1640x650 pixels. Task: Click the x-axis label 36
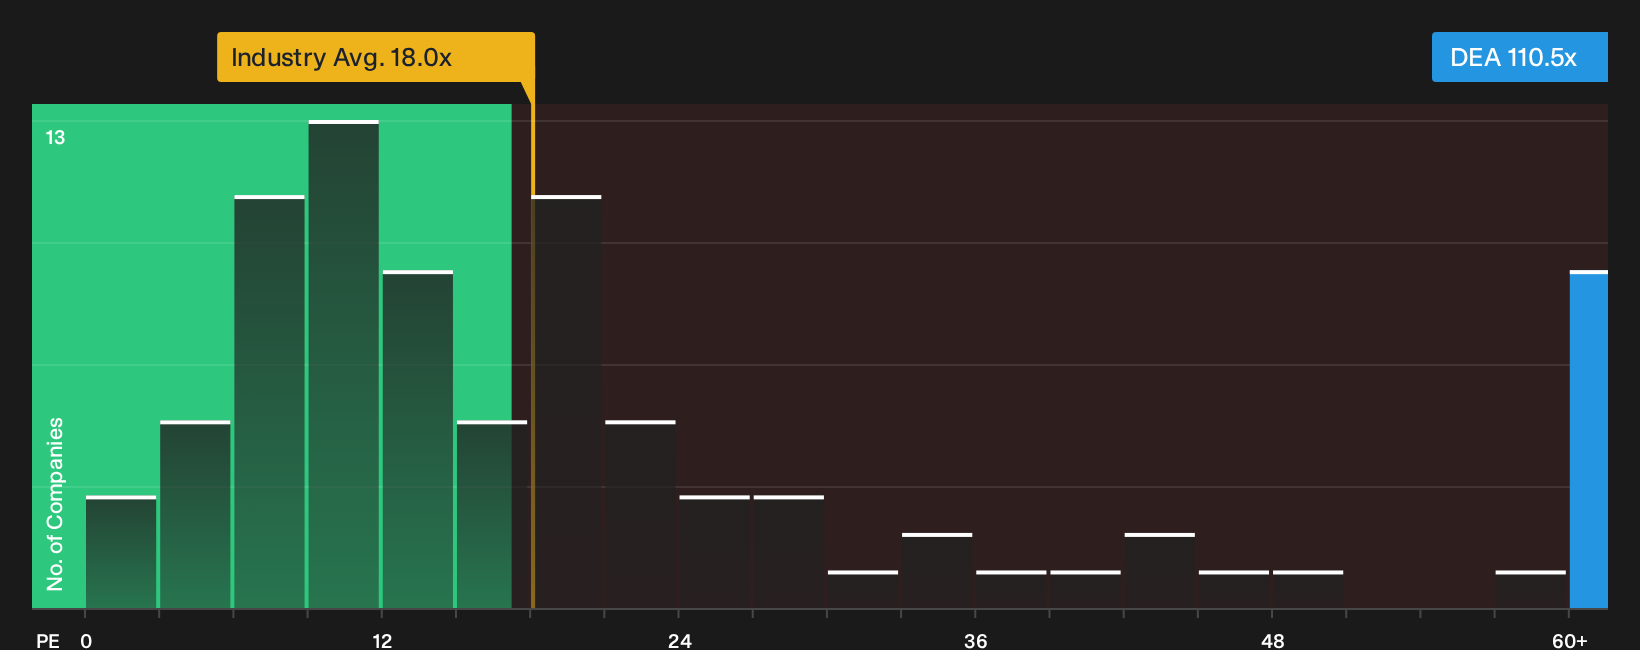(x=976, y=641)
